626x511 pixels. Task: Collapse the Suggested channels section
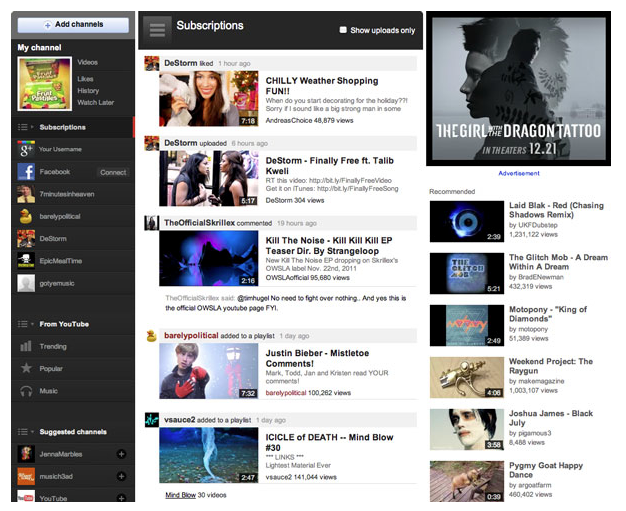pyautogui.click(x=25, y=432)
